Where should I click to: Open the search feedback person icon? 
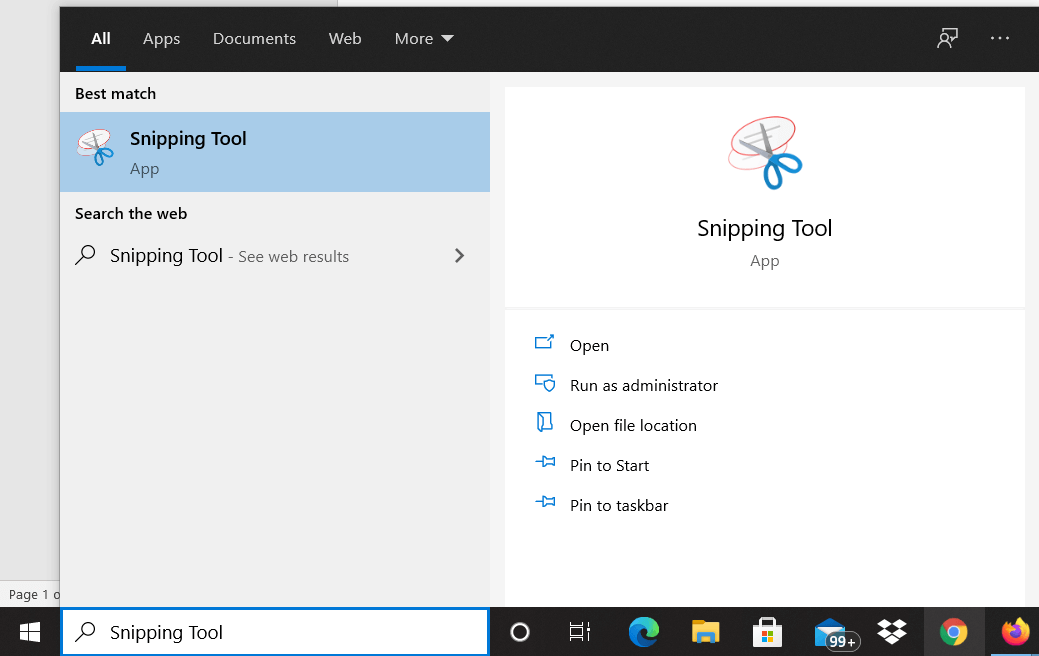[947, 38]
